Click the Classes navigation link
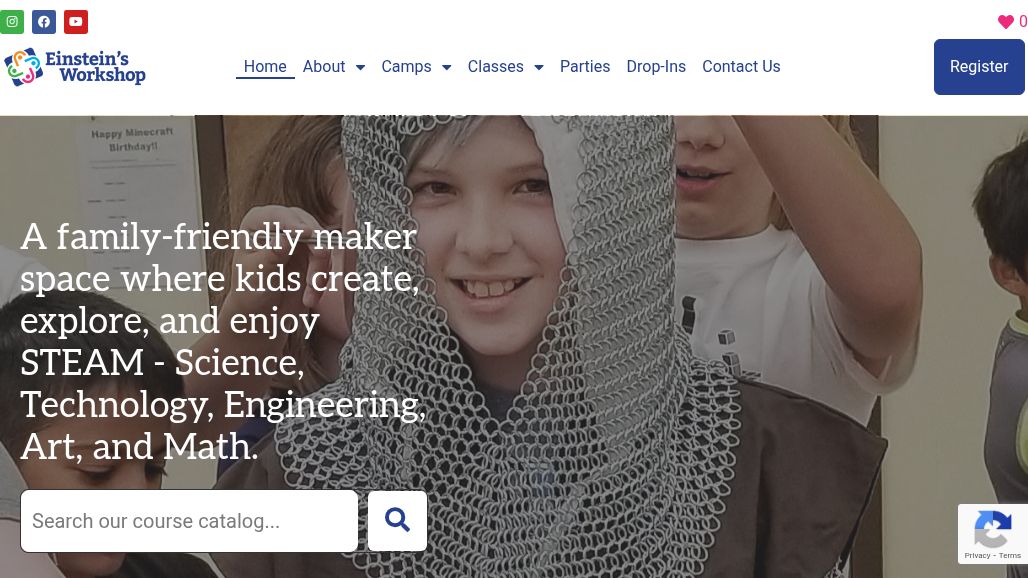 click(x=495, y=66)
